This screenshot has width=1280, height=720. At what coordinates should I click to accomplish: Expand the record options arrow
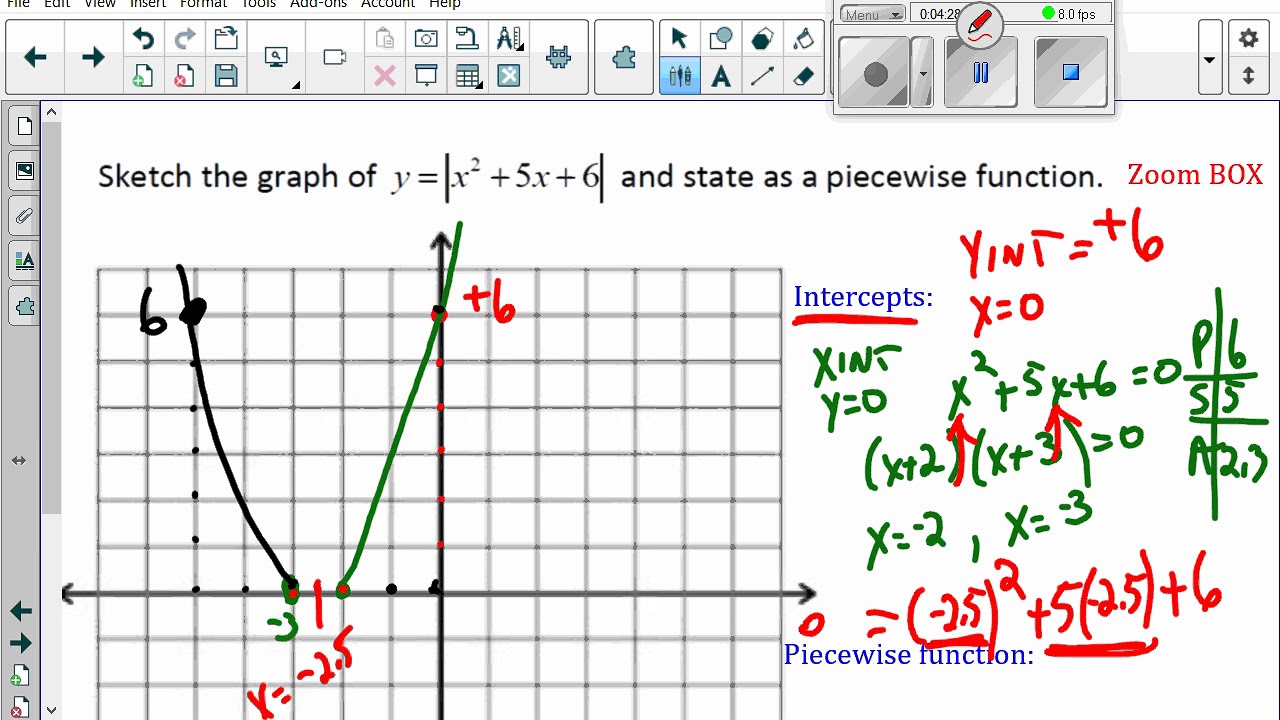(x=922, y=72)
